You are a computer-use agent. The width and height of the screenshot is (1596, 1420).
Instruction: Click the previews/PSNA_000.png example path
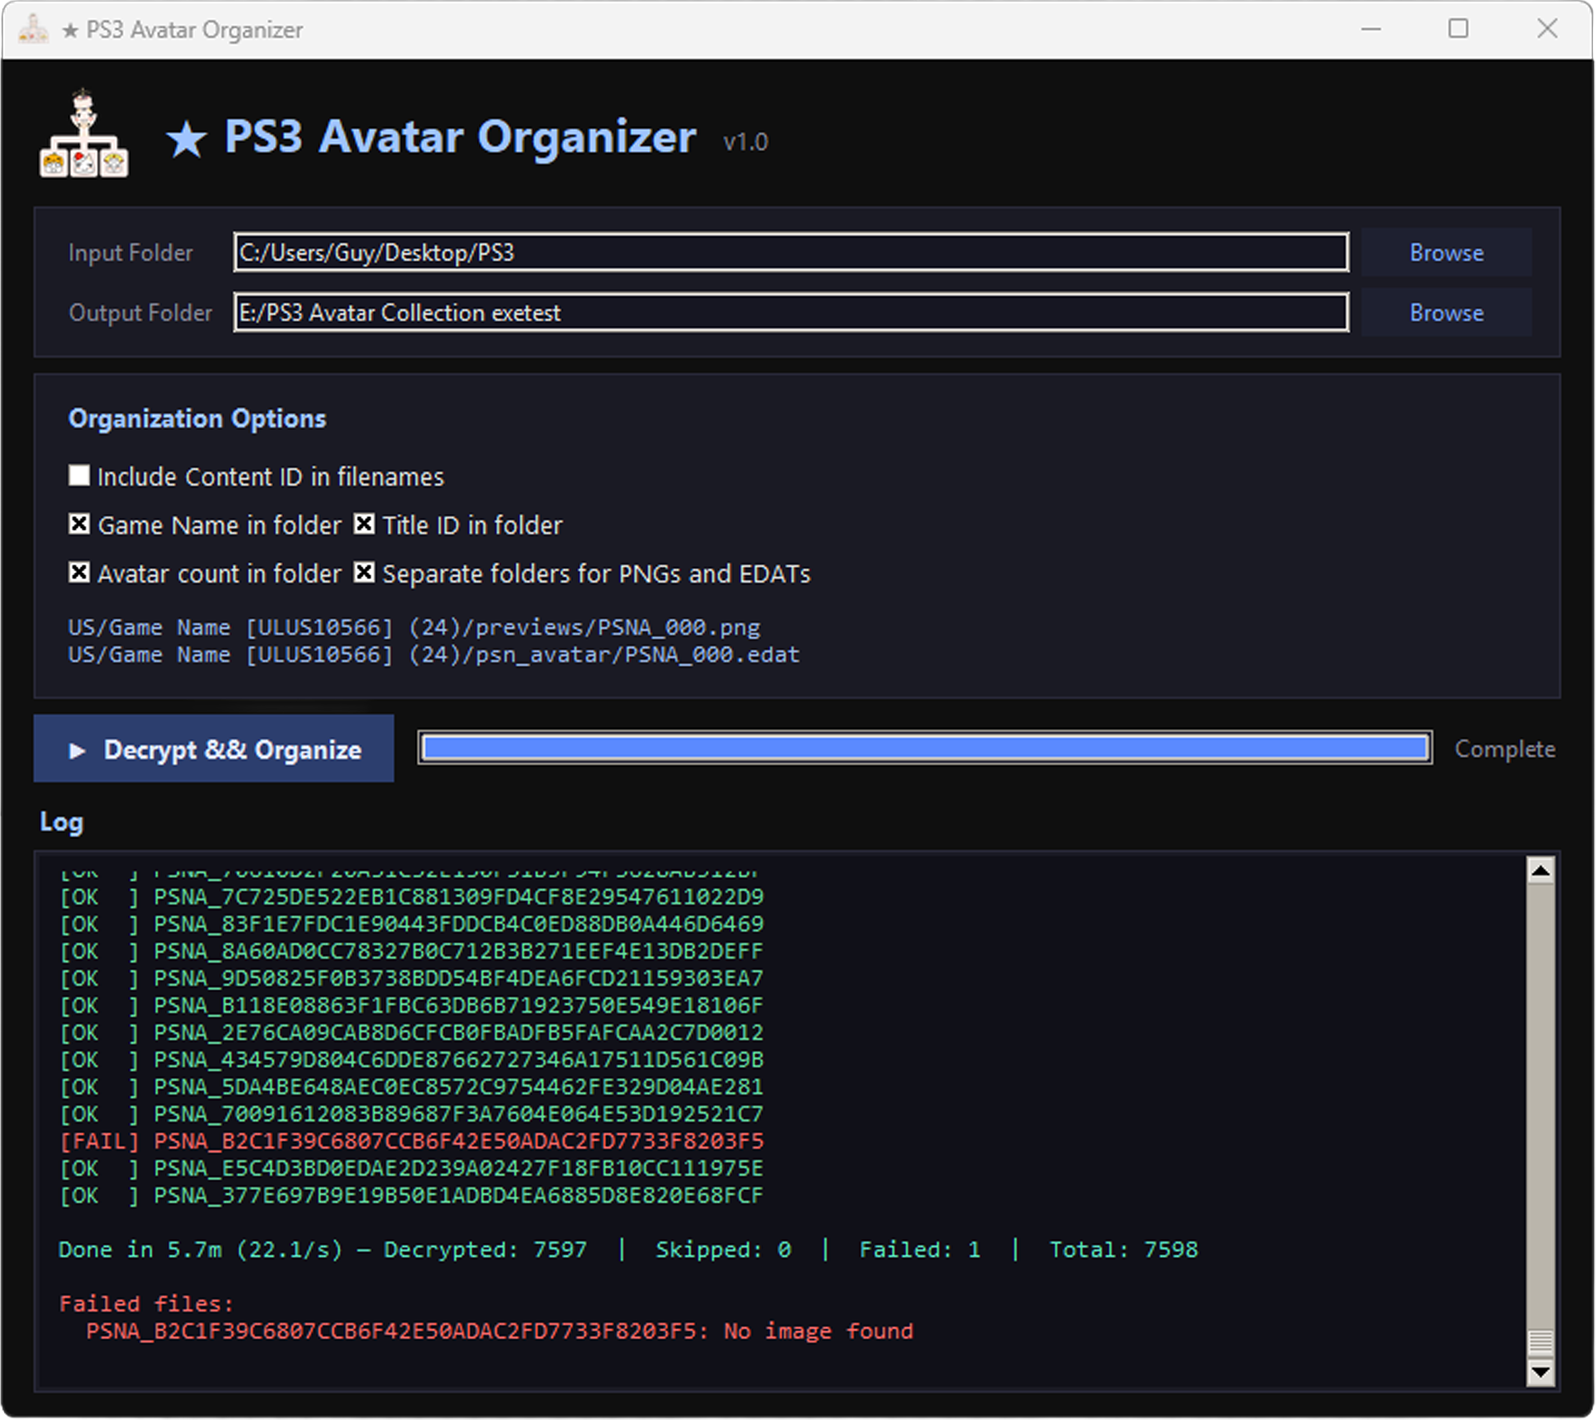(414, 627)
